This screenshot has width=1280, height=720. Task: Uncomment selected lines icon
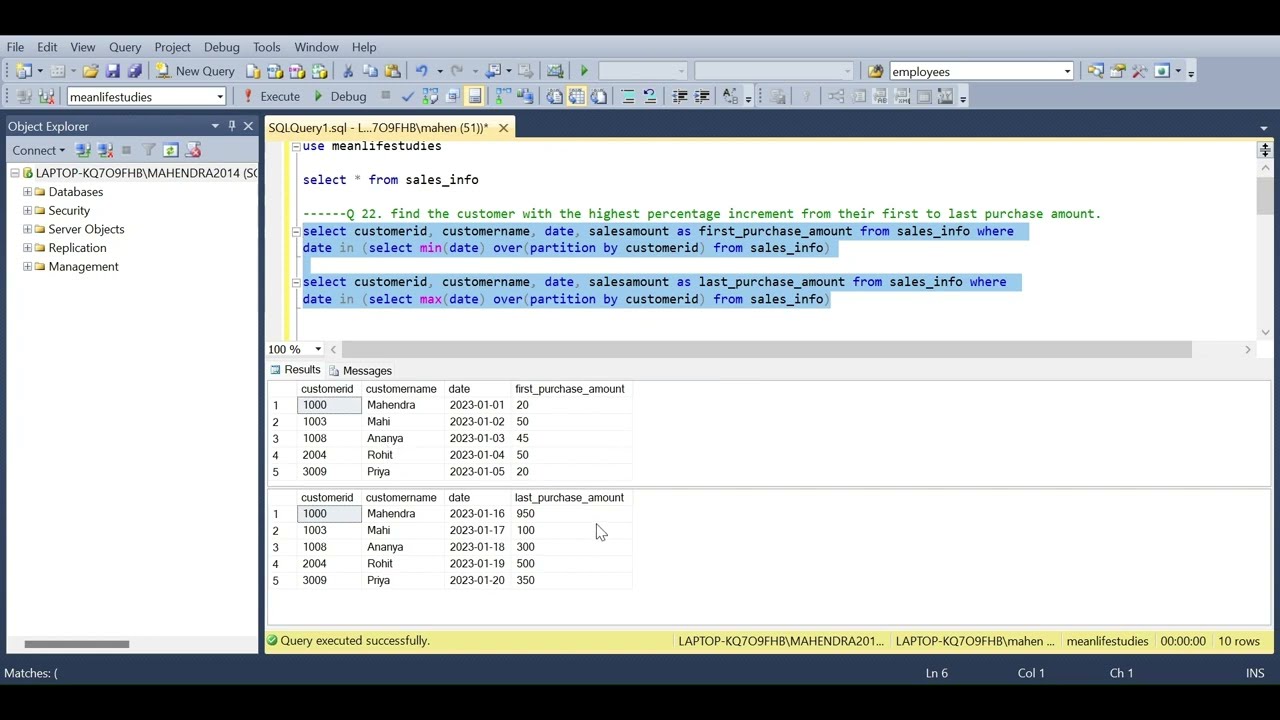tap(649, 97)
